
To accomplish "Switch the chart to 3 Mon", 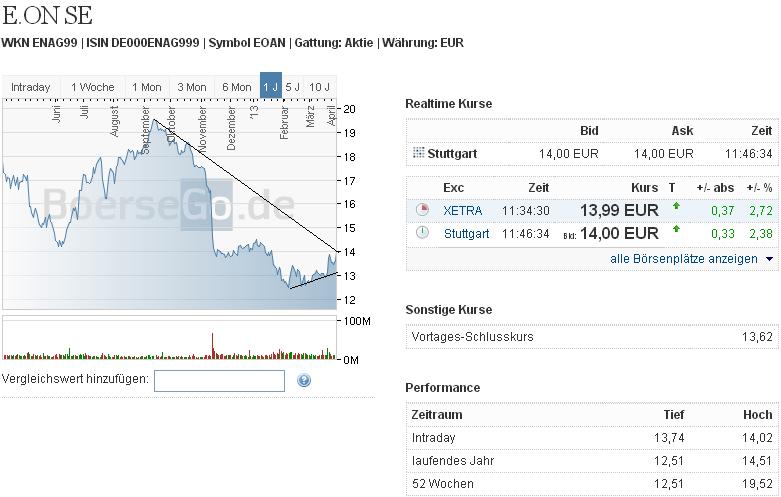I will tap(192, 87).
